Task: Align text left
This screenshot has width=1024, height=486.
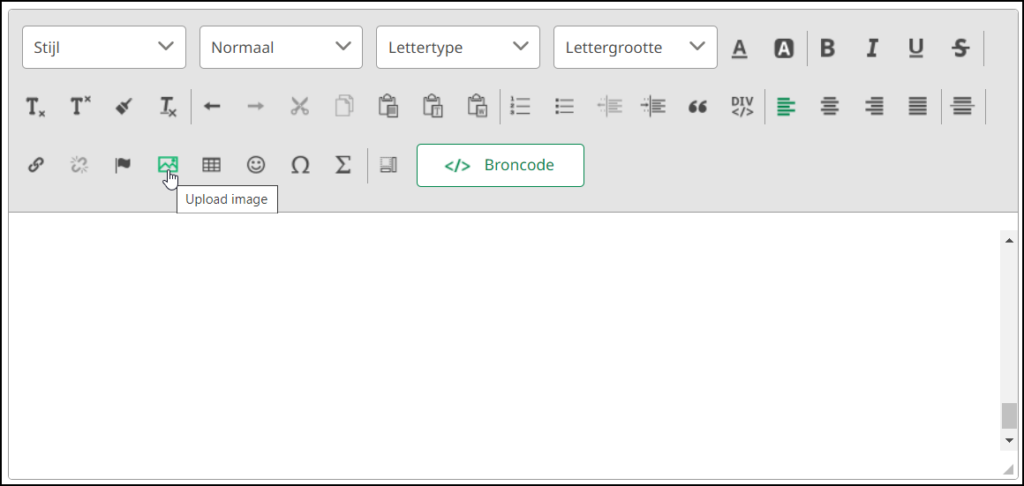Action: pyautogui.click(x=786, y=106)
